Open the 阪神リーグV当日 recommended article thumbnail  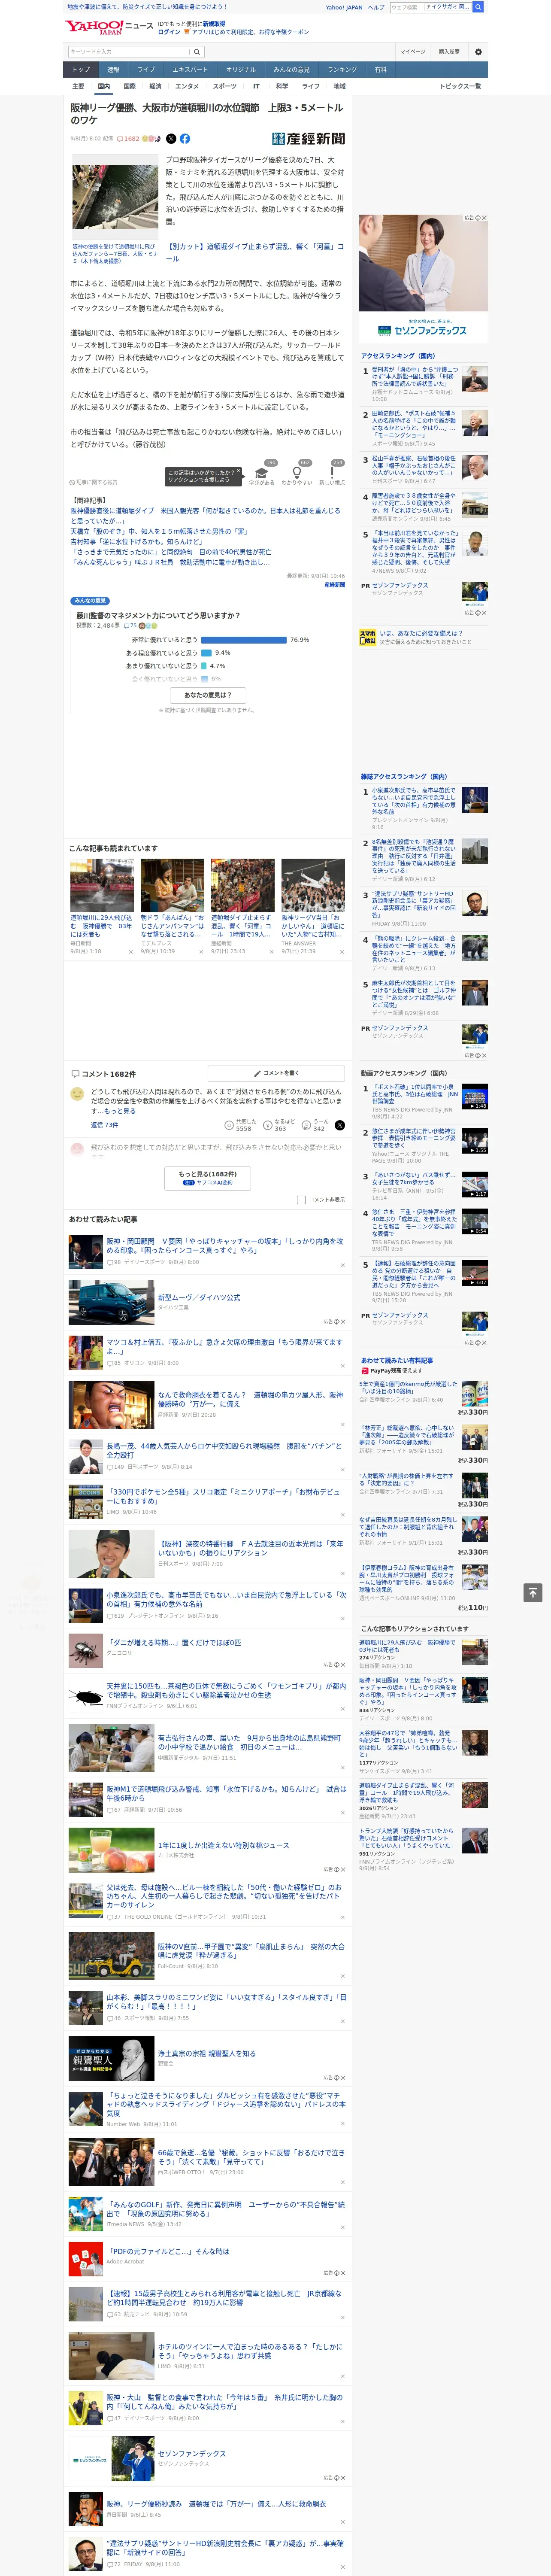tap(313, 885)
